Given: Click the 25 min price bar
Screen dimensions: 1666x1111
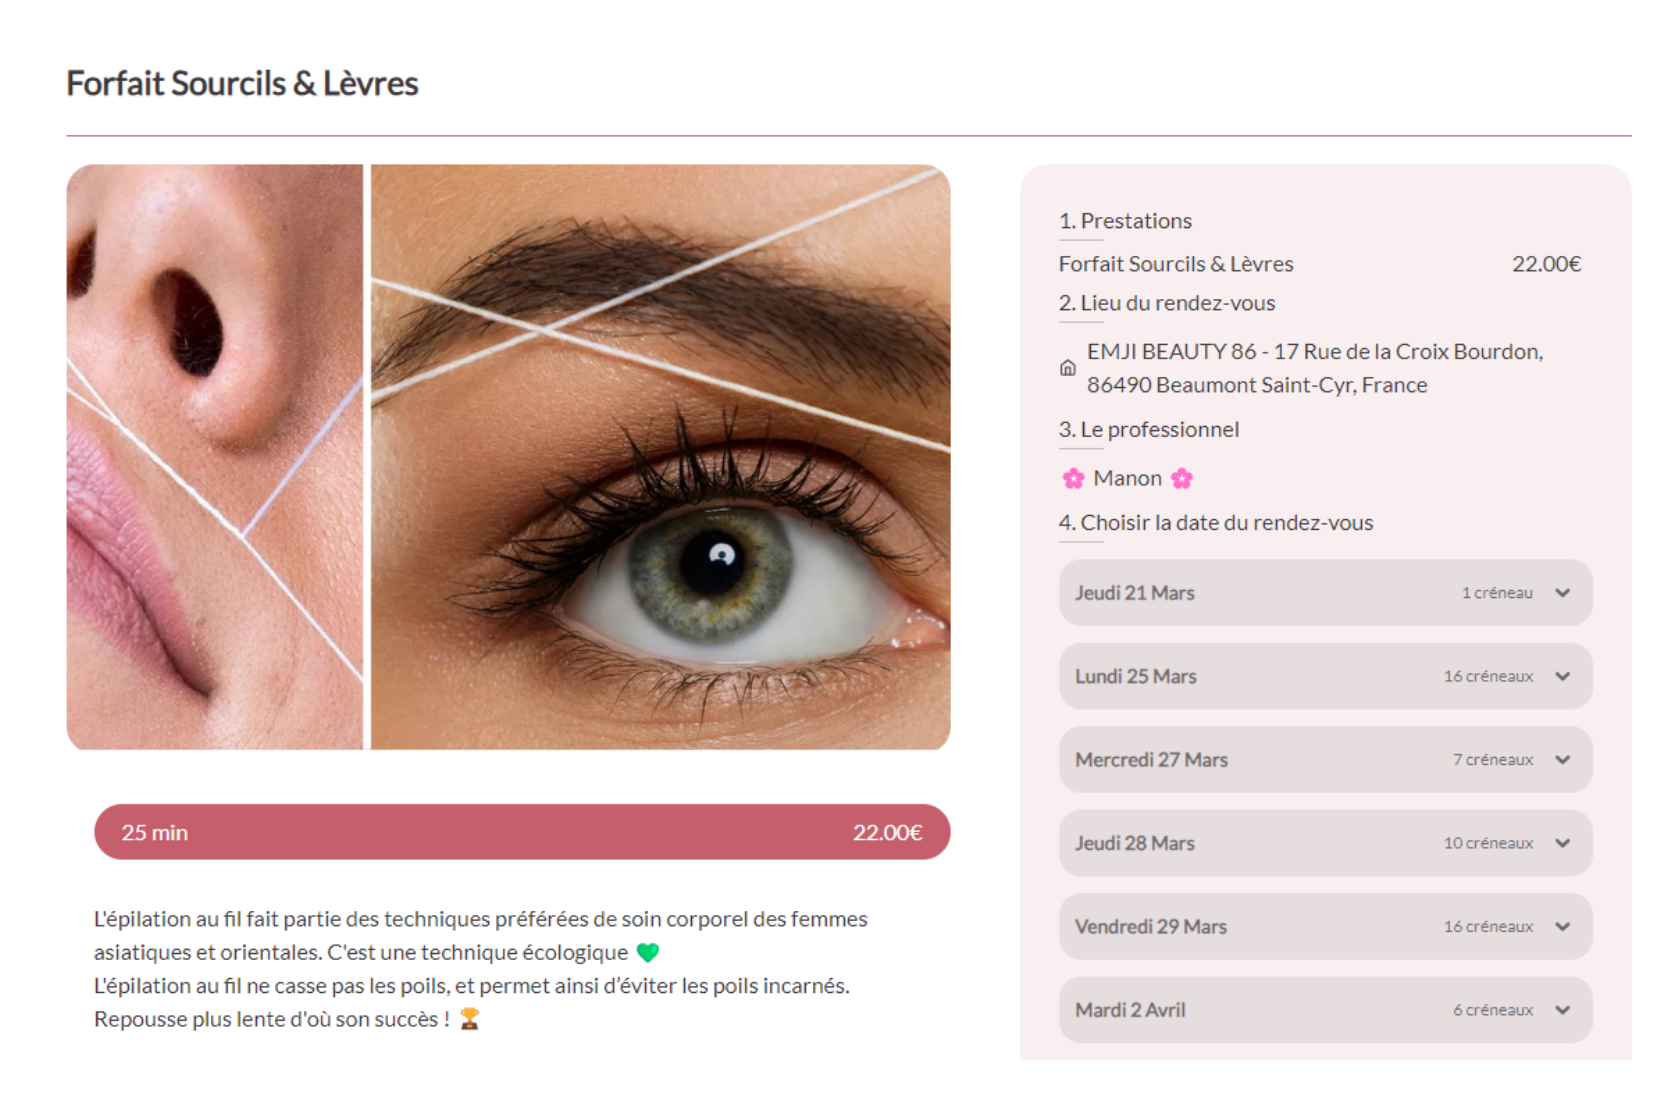Looking at the screenshot, I should pos(522,832).
